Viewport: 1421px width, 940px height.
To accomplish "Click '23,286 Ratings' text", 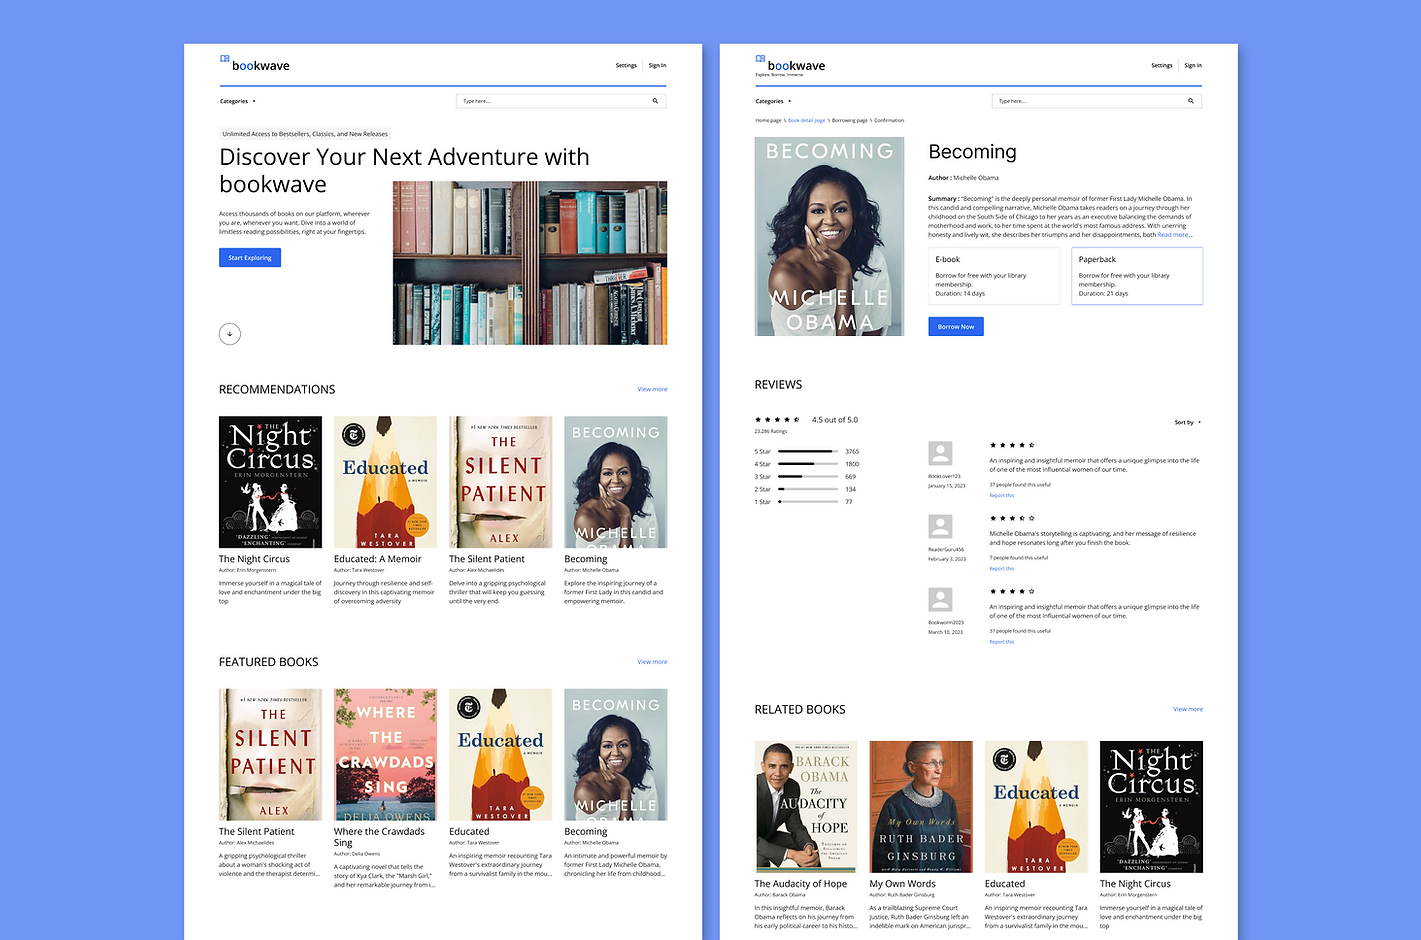I will [770, 432].
